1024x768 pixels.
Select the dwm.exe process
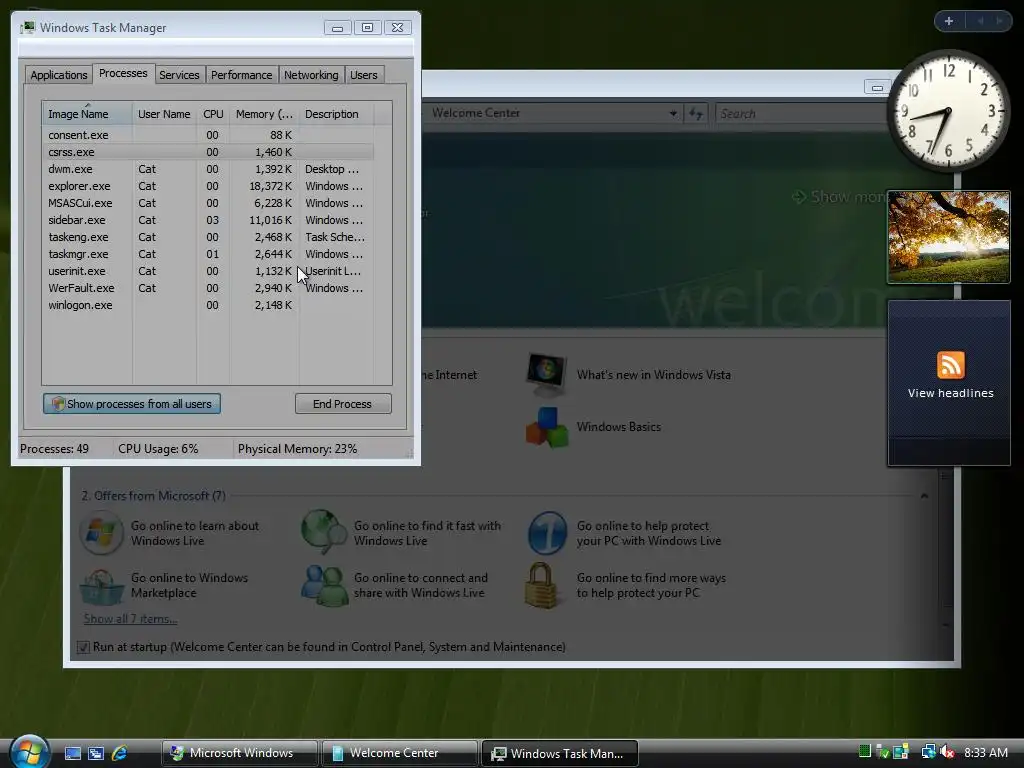(208, 169)
